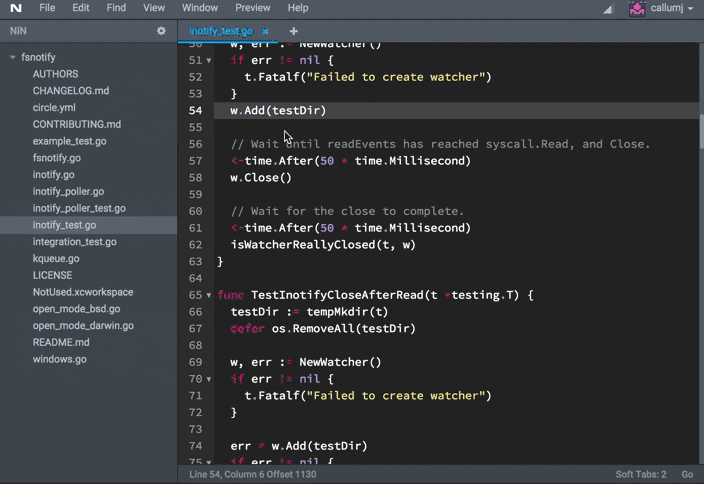Viewport: 704px width, 484px height.
Task: Click the signal indicator icon in title bar
Action: click(x=608, y=9)
